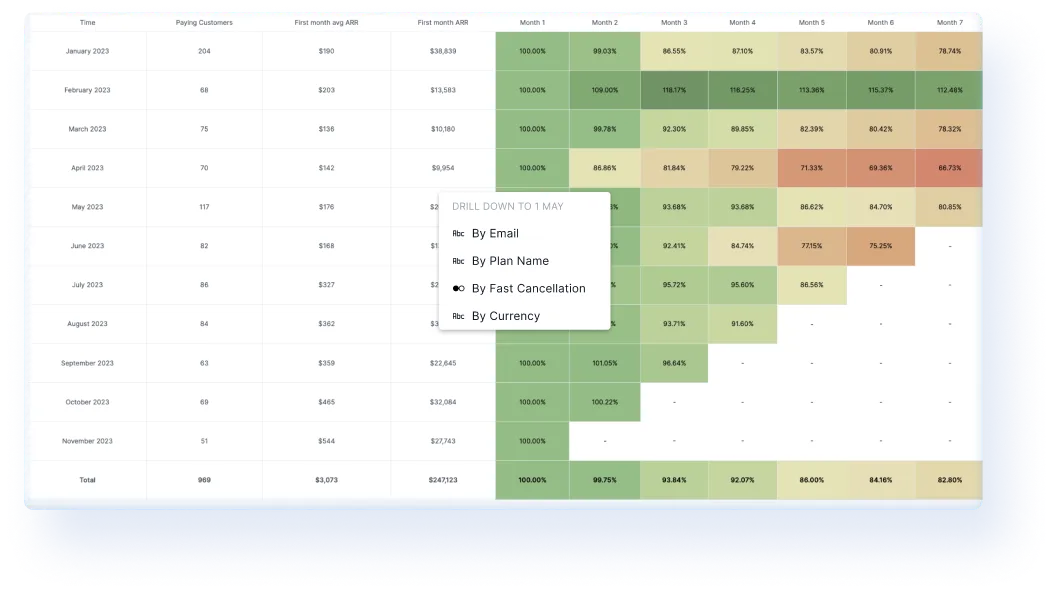The height and width of the screenshot is (592, 1054).
Task: Select the June 2023 Month 6 cell 75.25%
Action: (x=880, y=246)
